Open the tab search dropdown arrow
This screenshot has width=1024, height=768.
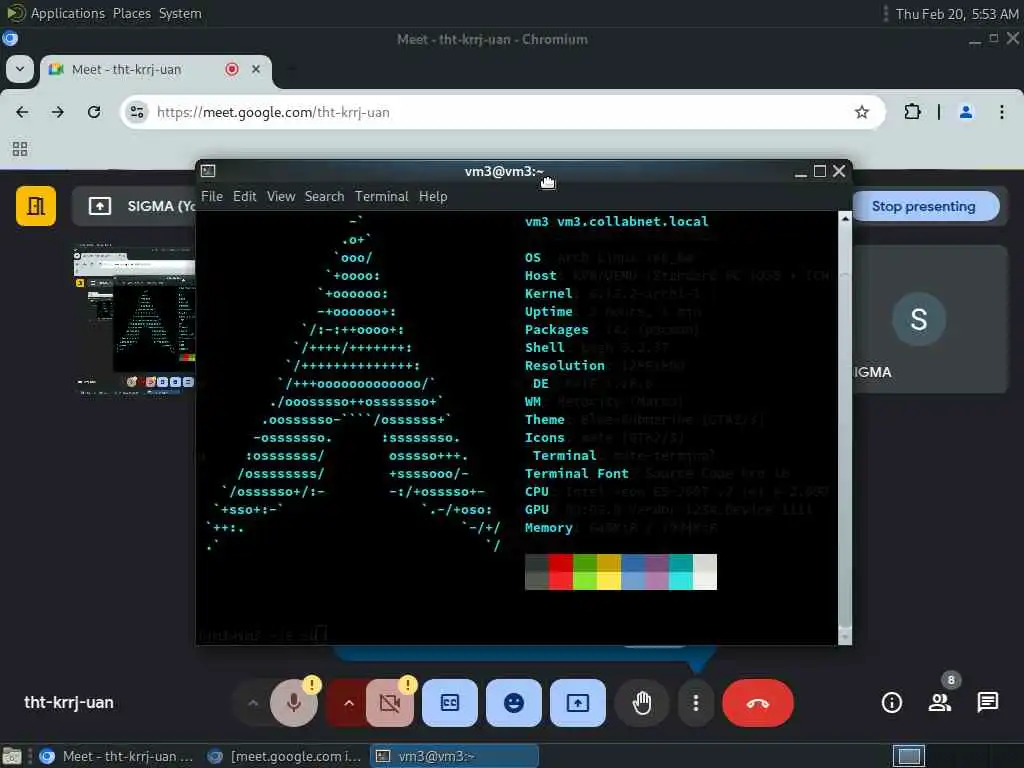pos(20,69)
